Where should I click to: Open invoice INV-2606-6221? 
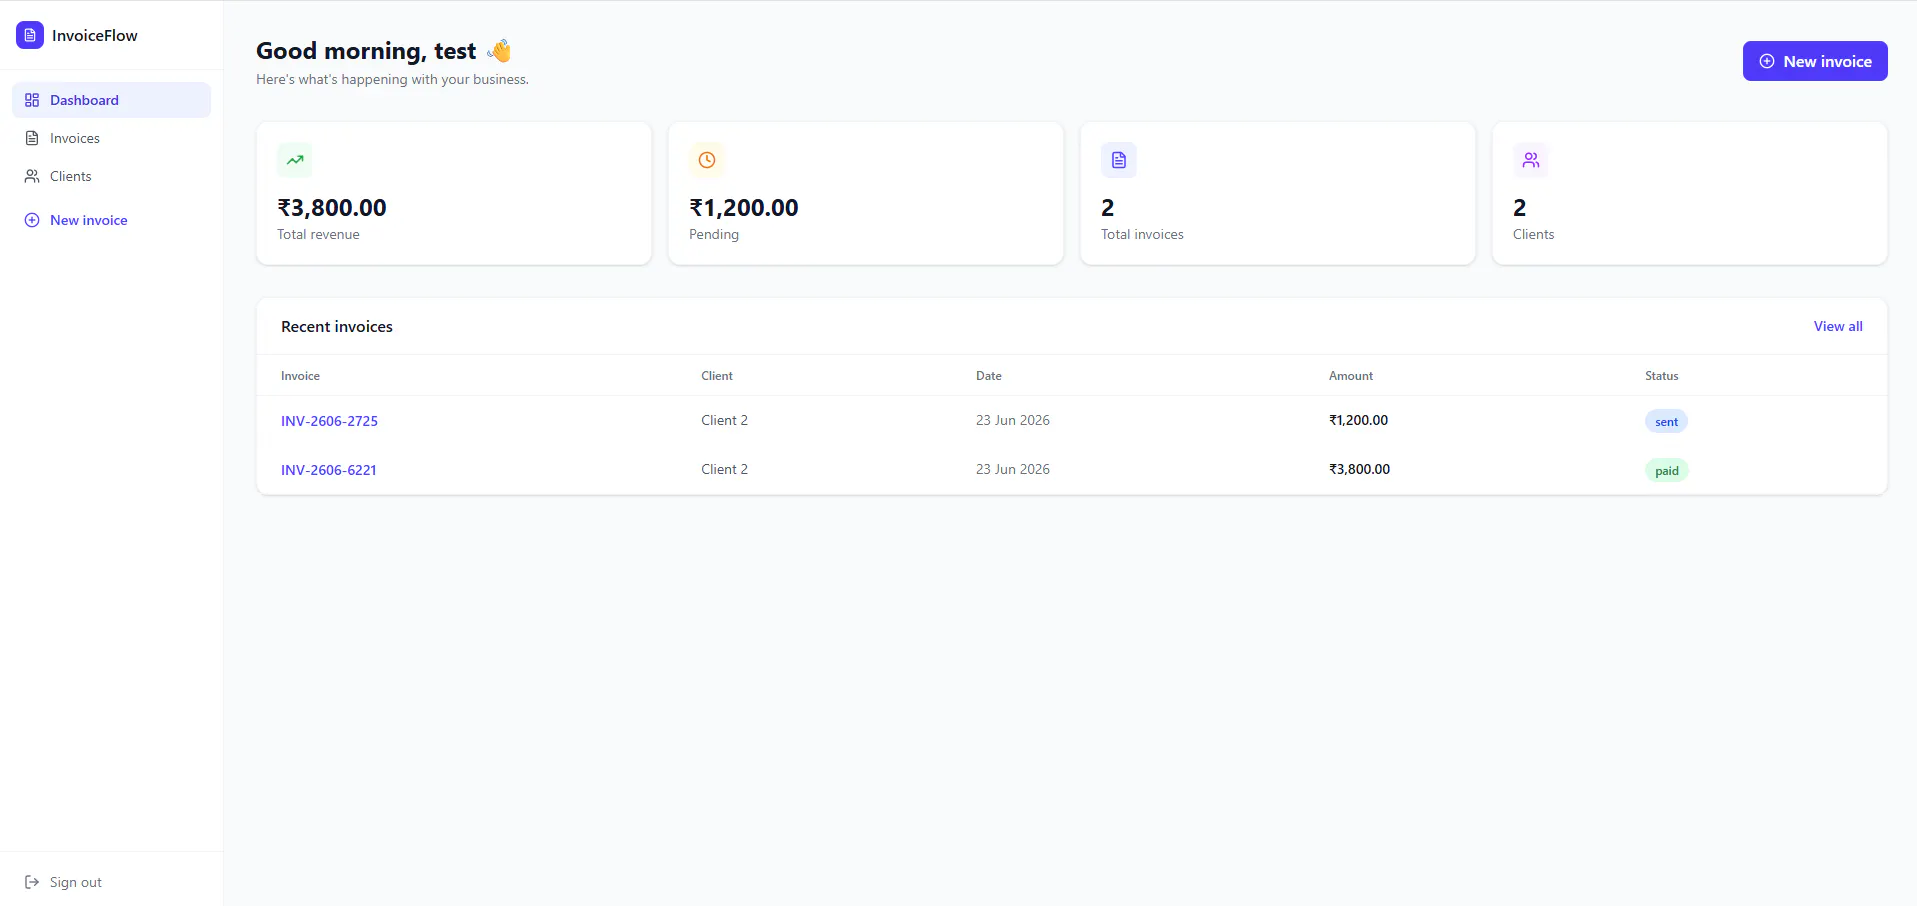[x=329, y=470]
